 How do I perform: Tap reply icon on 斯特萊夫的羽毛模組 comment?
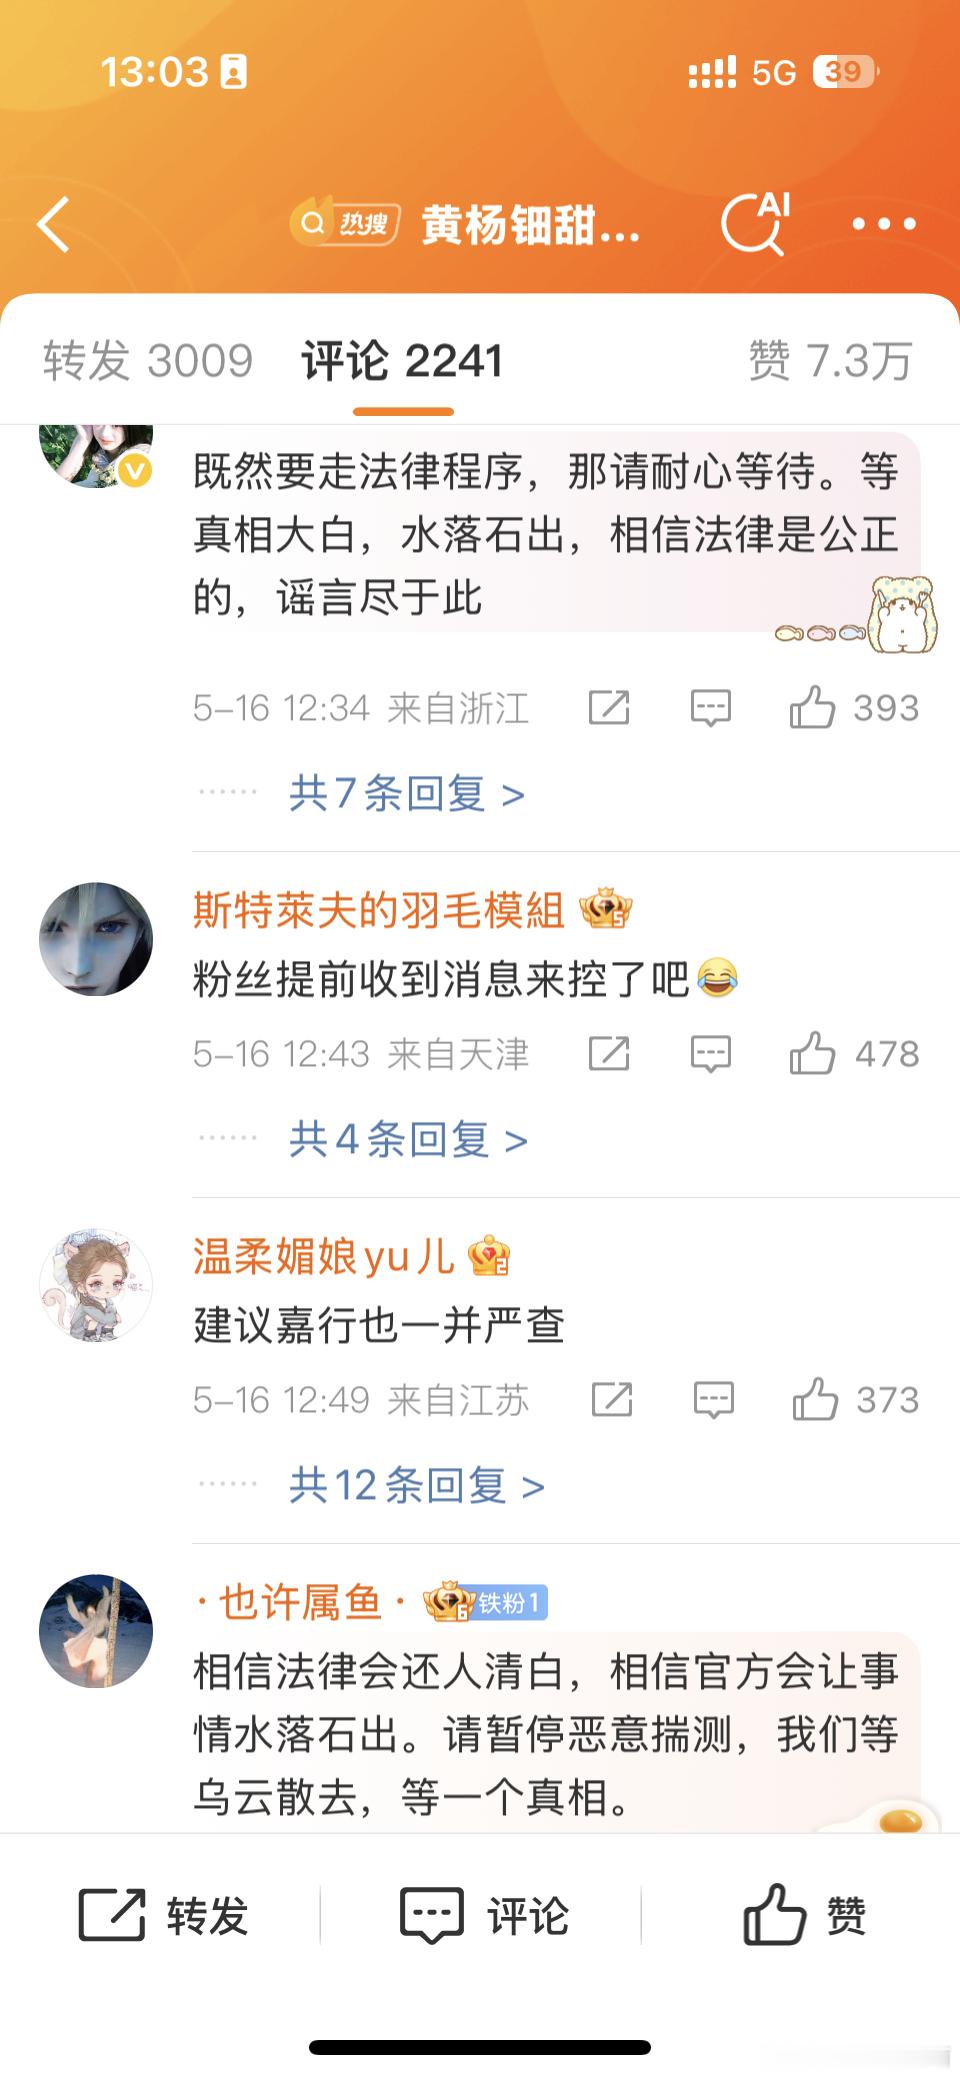coord(711,1054)
